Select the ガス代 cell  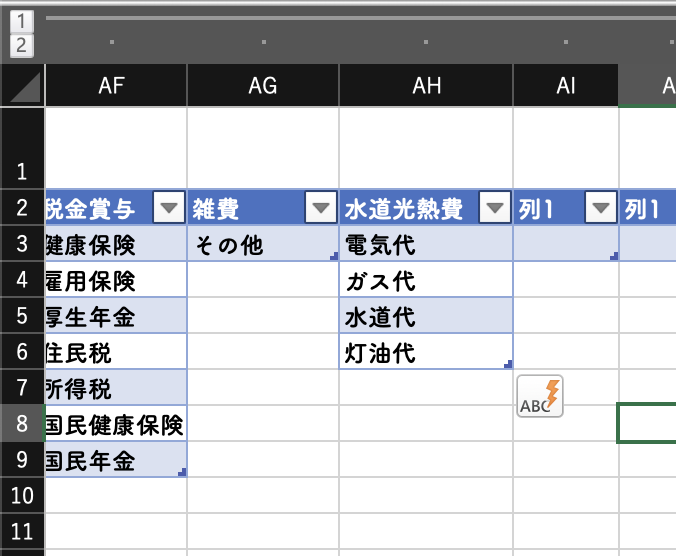(426, 280)
